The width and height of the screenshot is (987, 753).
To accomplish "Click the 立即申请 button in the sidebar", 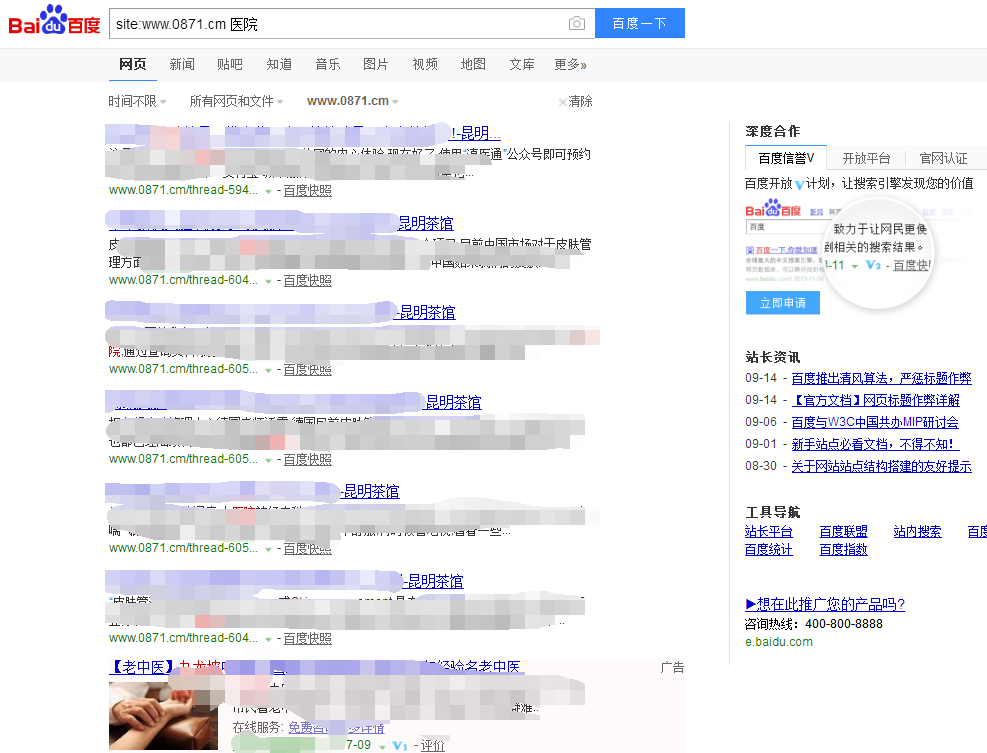I will click(782, 302).
